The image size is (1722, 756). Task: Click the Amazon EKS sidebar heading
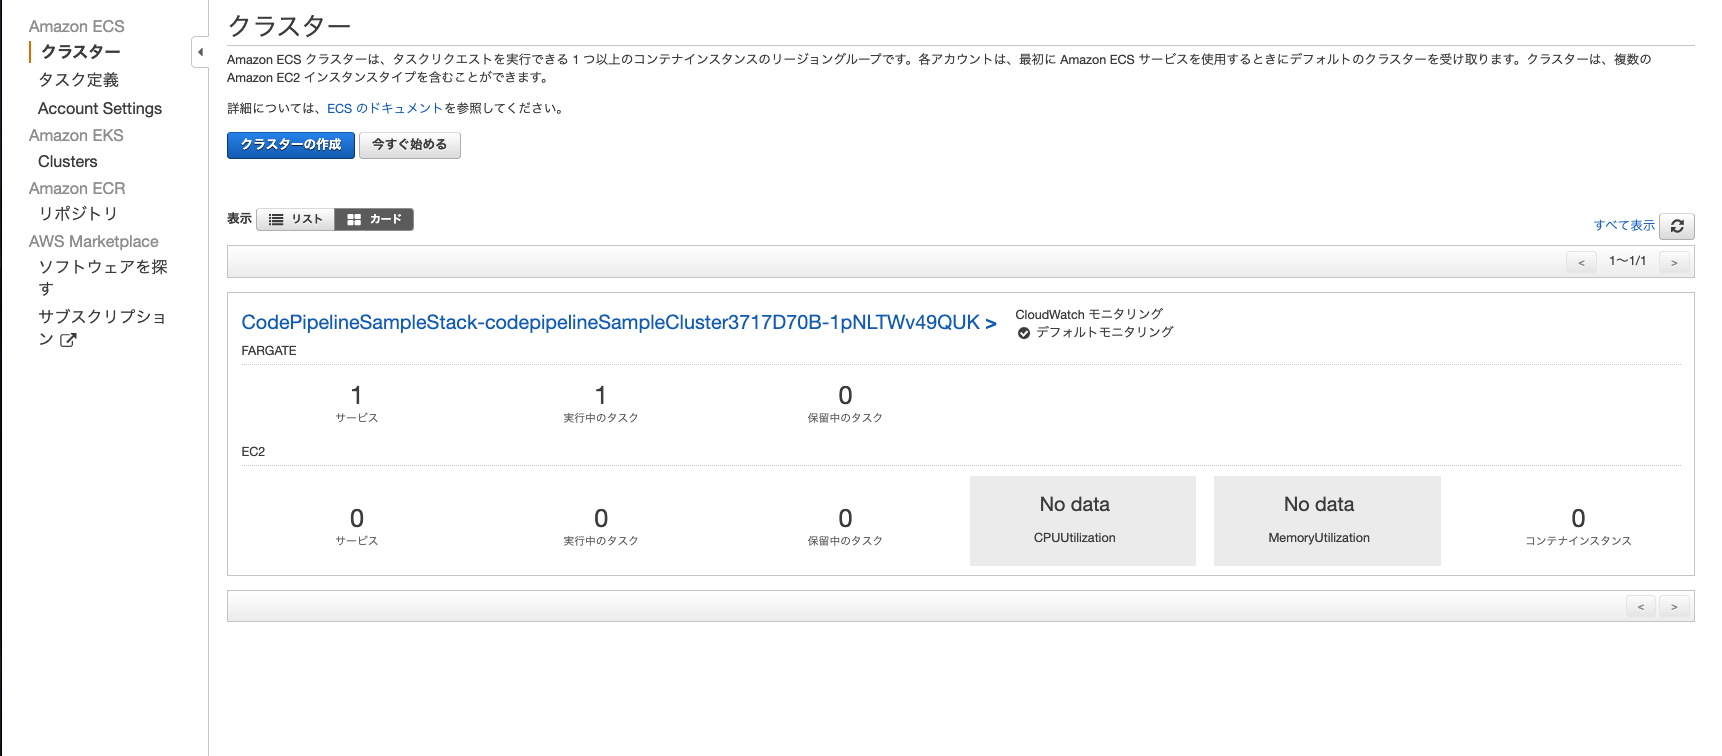[76, 135]
